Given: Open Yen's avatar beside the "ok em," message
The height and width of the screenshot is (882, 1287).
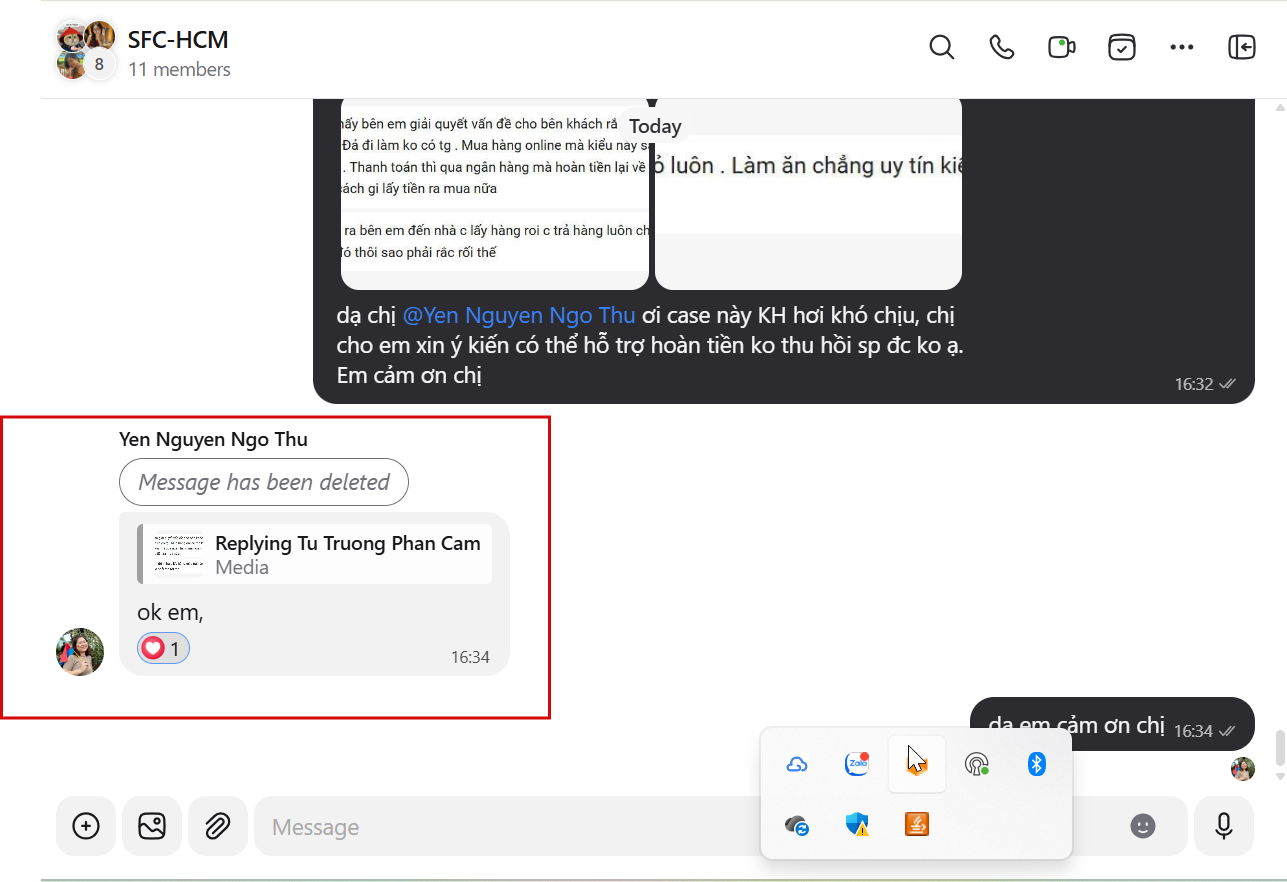Looking at the screenshot, I should coord(80,652).
